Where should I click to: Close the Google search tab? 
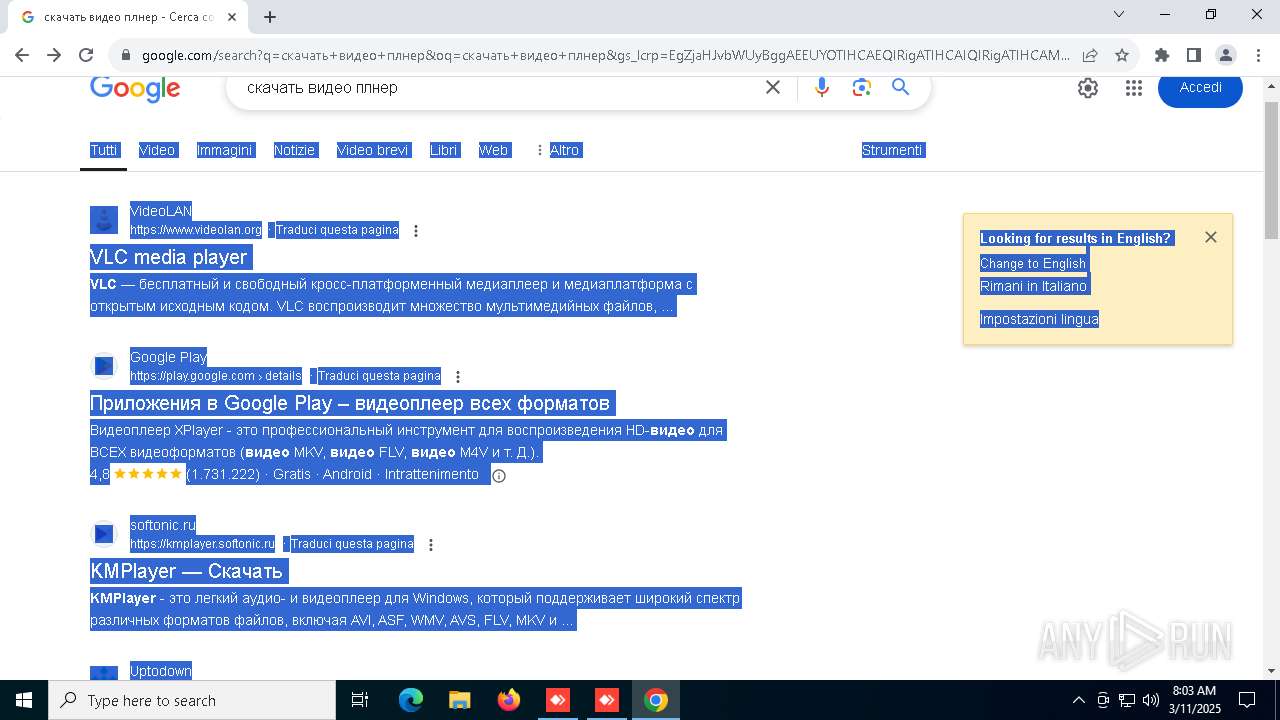coord(232,17)
